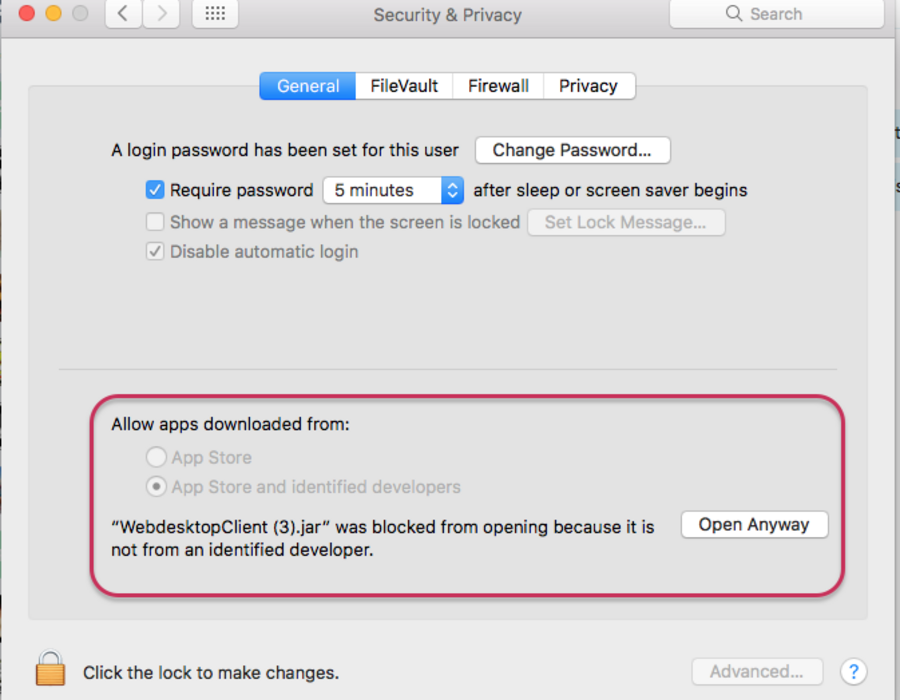This screenshot has width=900, height=700.
Task: Minimize window with the yellow button
Action: click(53, 13)
